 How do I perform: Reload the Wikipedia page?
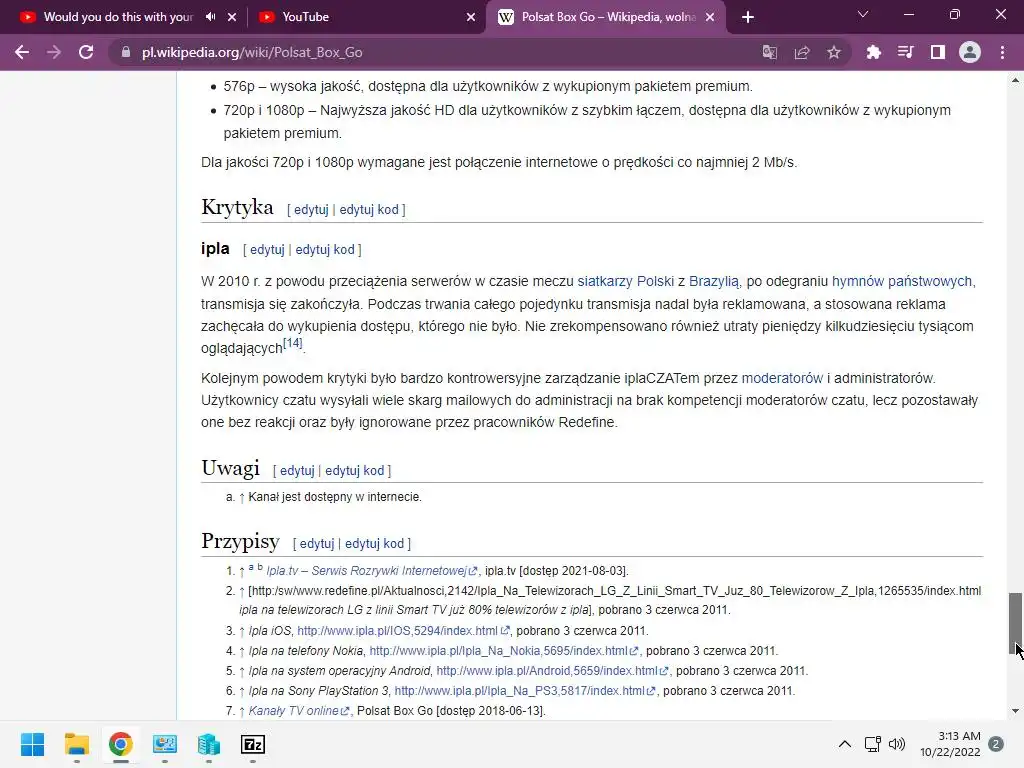[86, 52]
